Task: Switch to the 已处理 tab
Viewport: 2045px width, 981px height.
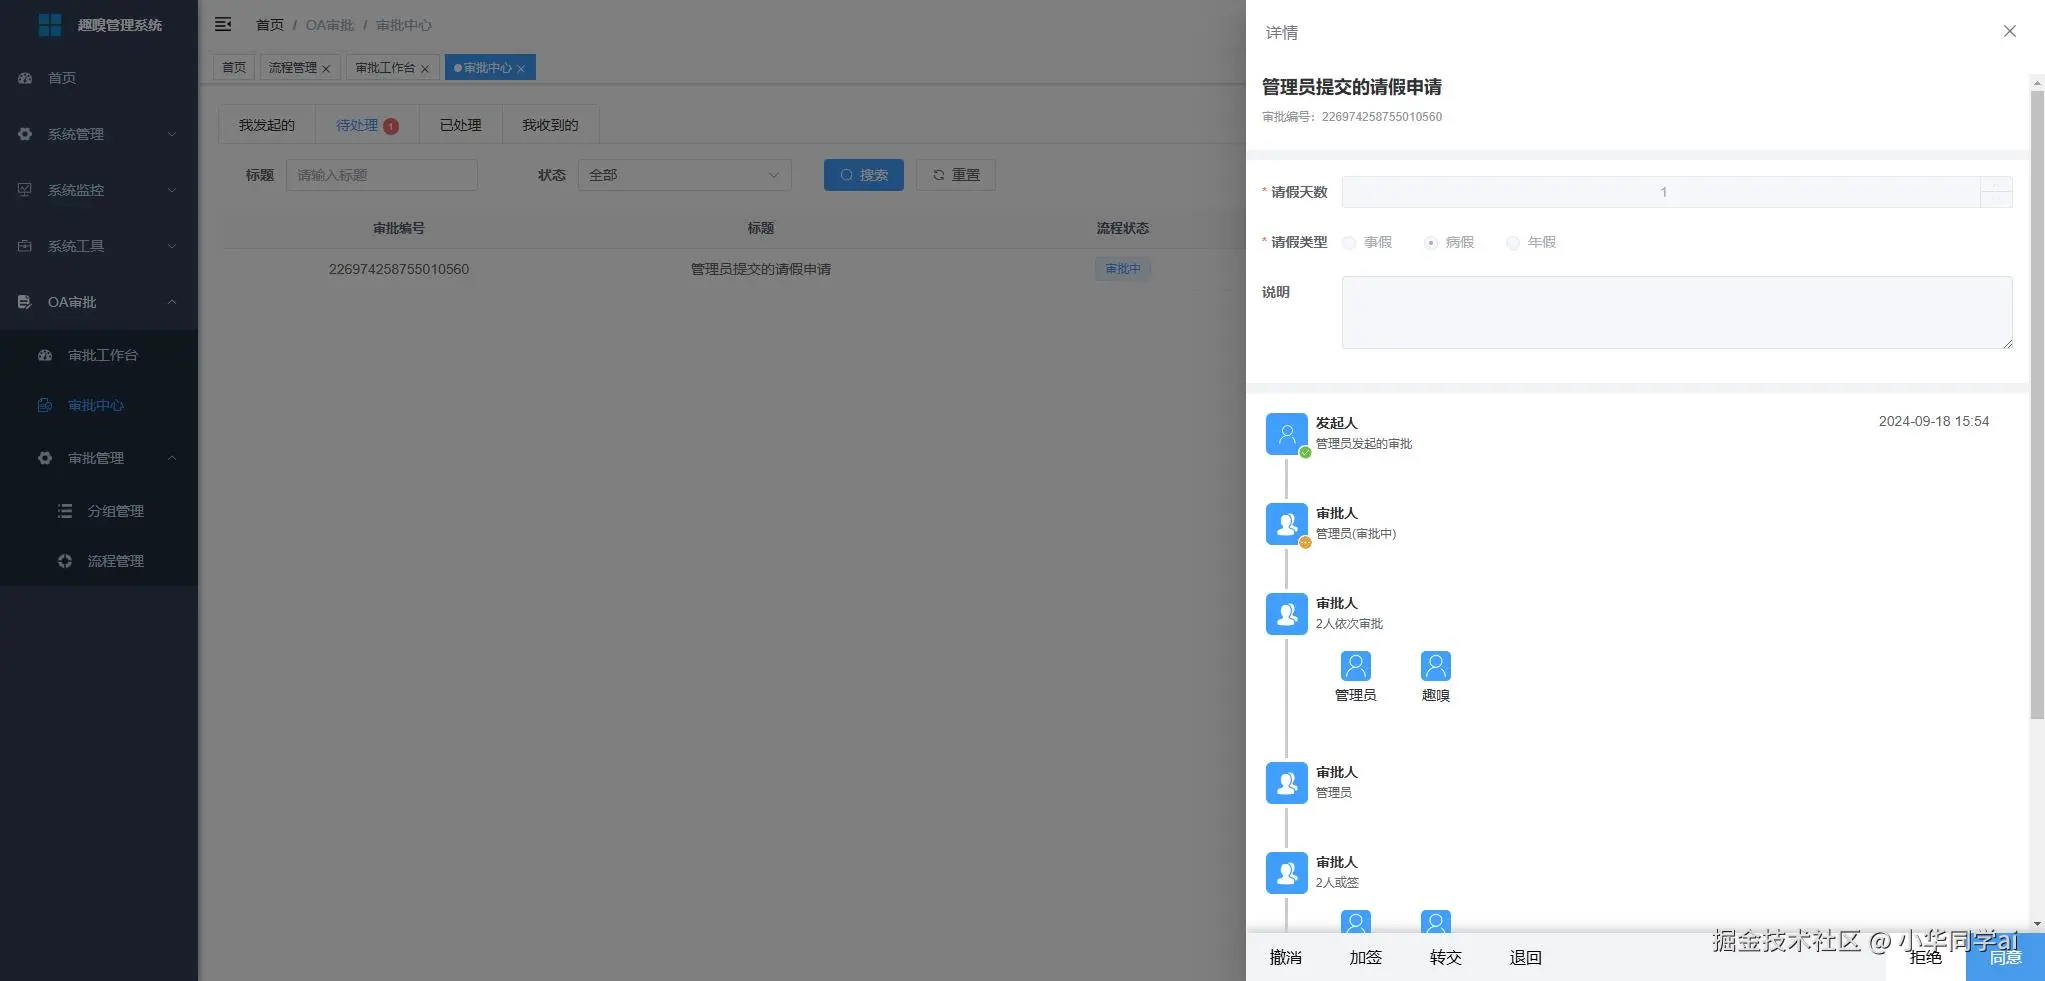Action: [x=460, y=125]
